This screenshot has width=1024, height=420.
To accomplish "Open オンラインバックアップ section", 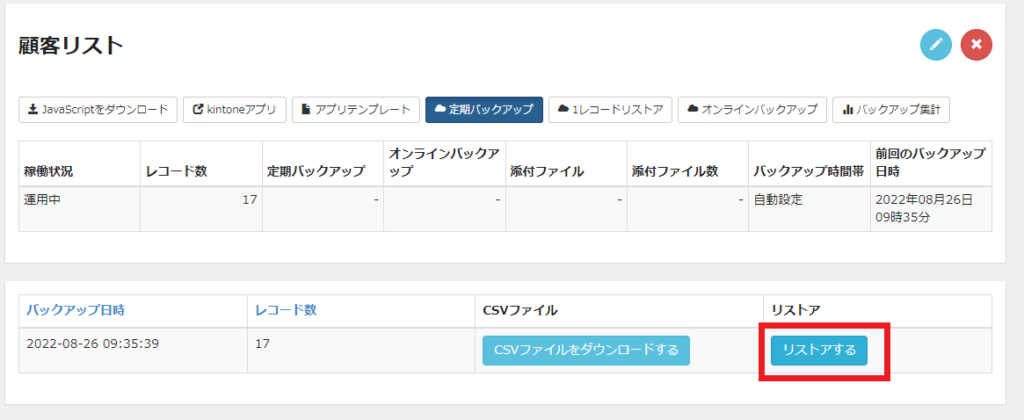I will pos(752,110).
